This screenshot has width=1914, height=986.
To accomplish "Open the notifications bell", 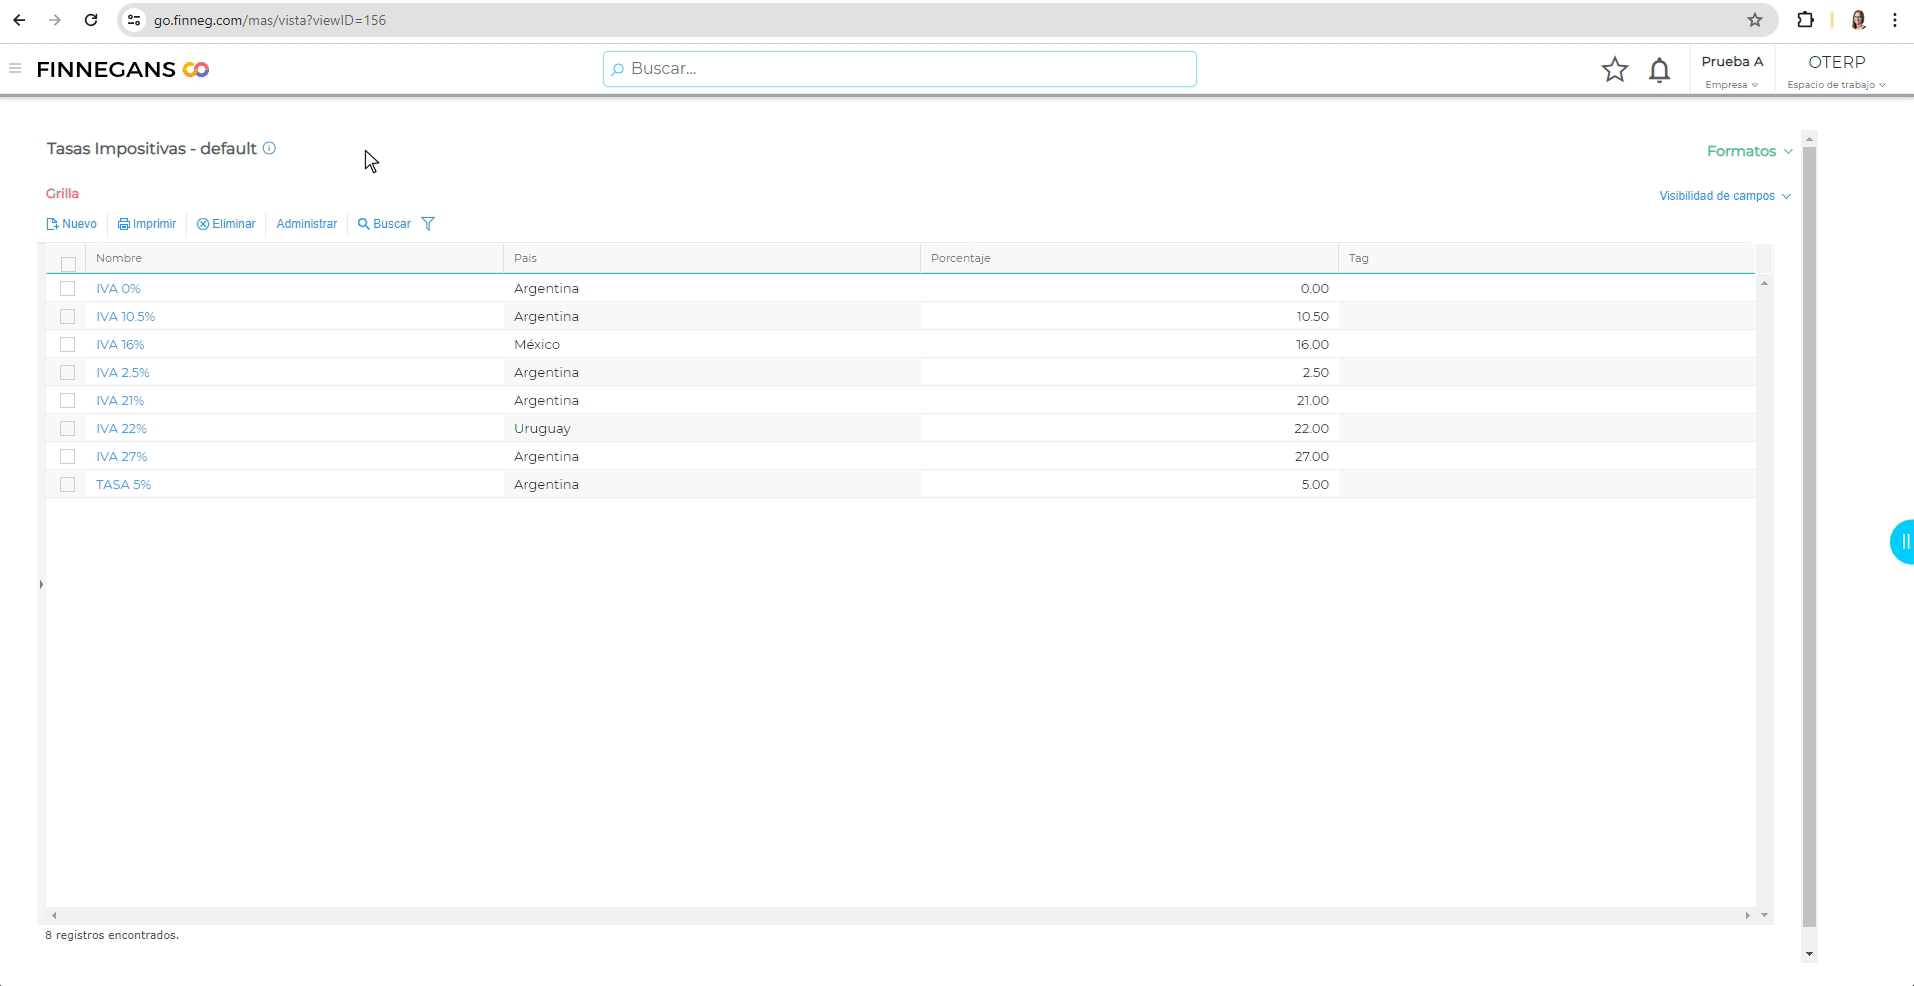I will [1659, 70].
